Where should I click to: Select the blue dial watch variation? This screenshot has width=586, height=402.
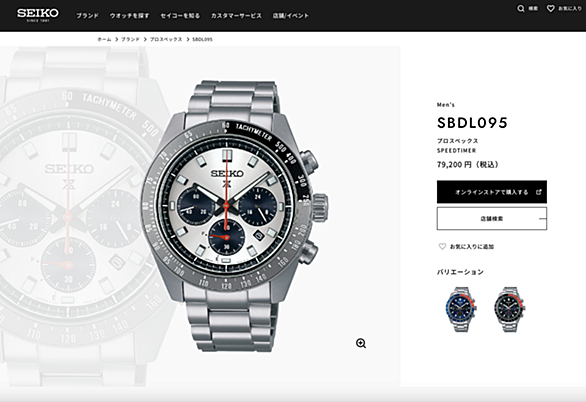tap(462, 309)
